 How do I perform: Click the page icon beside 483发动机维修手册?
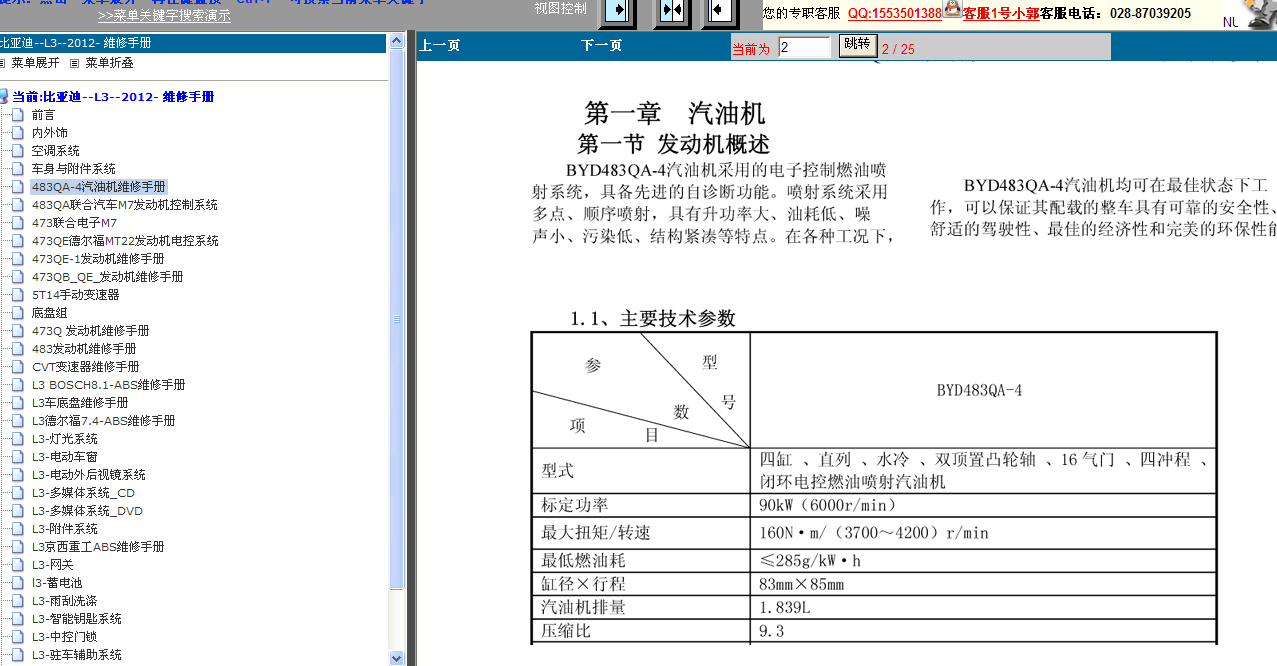tap(17, 349)
